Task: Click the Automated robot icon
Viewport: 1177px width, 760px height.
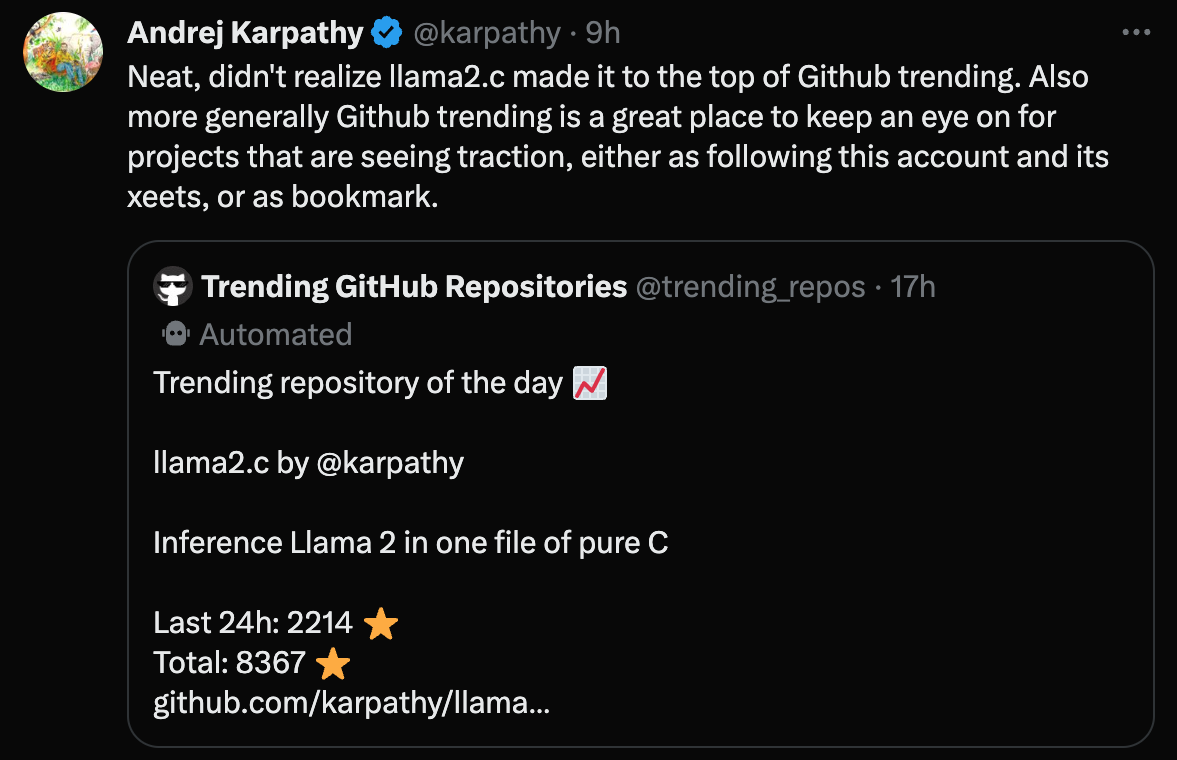Action: click(x=176, y=334)
